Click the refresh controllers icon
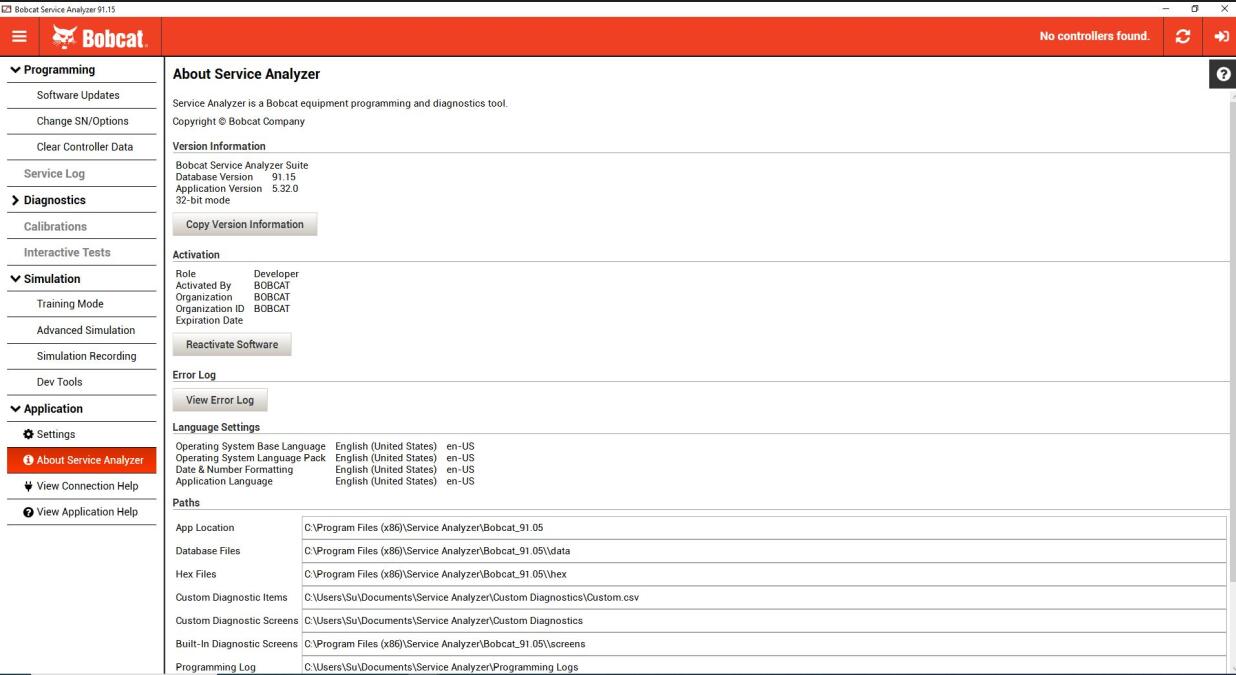1236x675 pixels. [1183, 37]
